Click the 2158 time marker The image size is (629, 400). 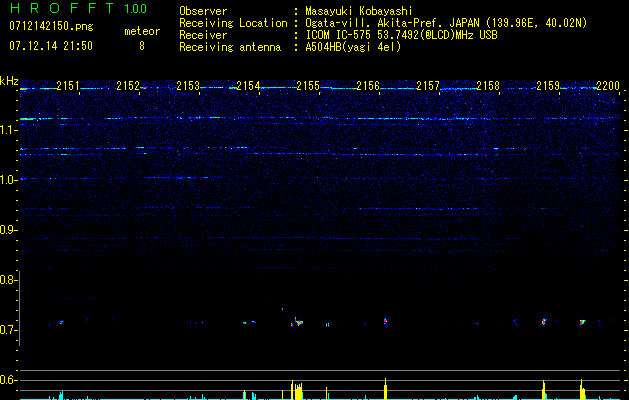tap(488, 85)
